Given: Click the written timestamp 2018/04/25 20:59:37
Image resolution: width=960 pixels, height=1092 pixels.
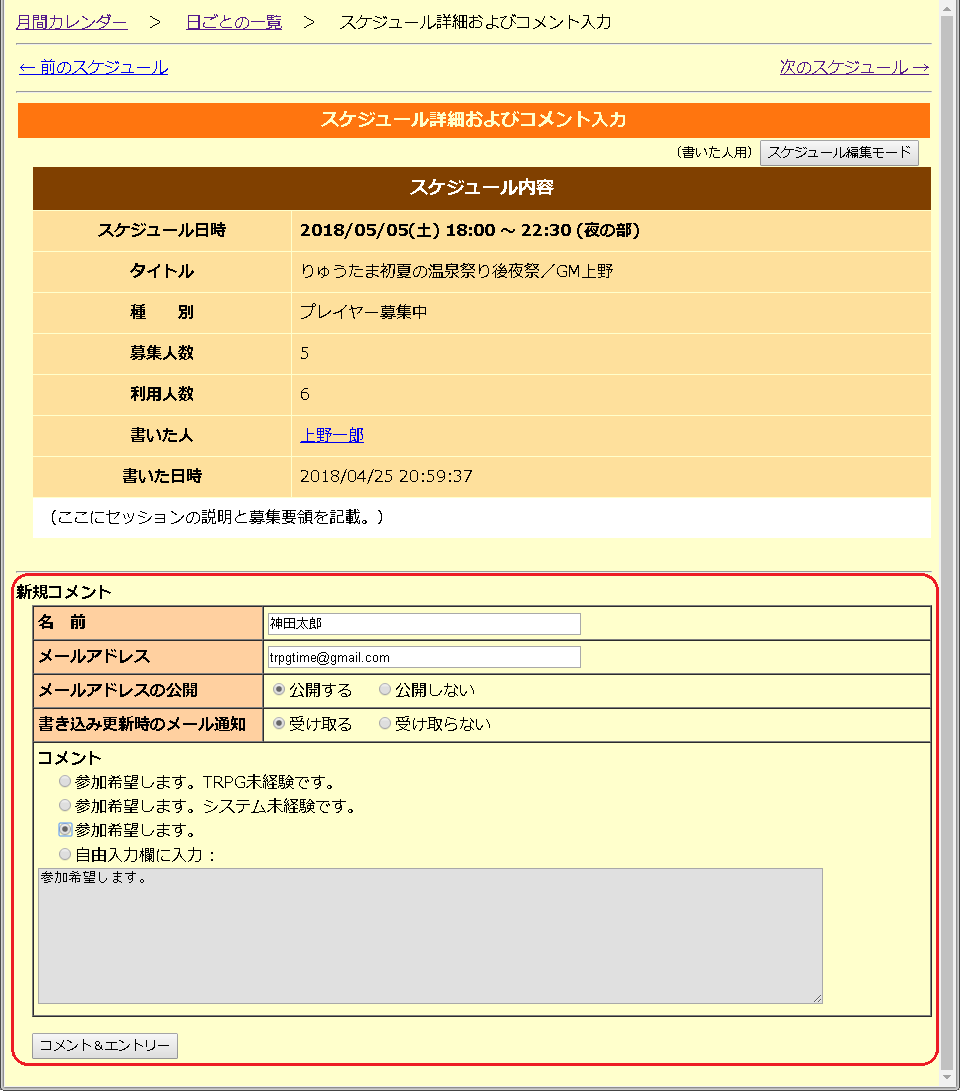Looking at the screenshot, I should click(386, 476).
